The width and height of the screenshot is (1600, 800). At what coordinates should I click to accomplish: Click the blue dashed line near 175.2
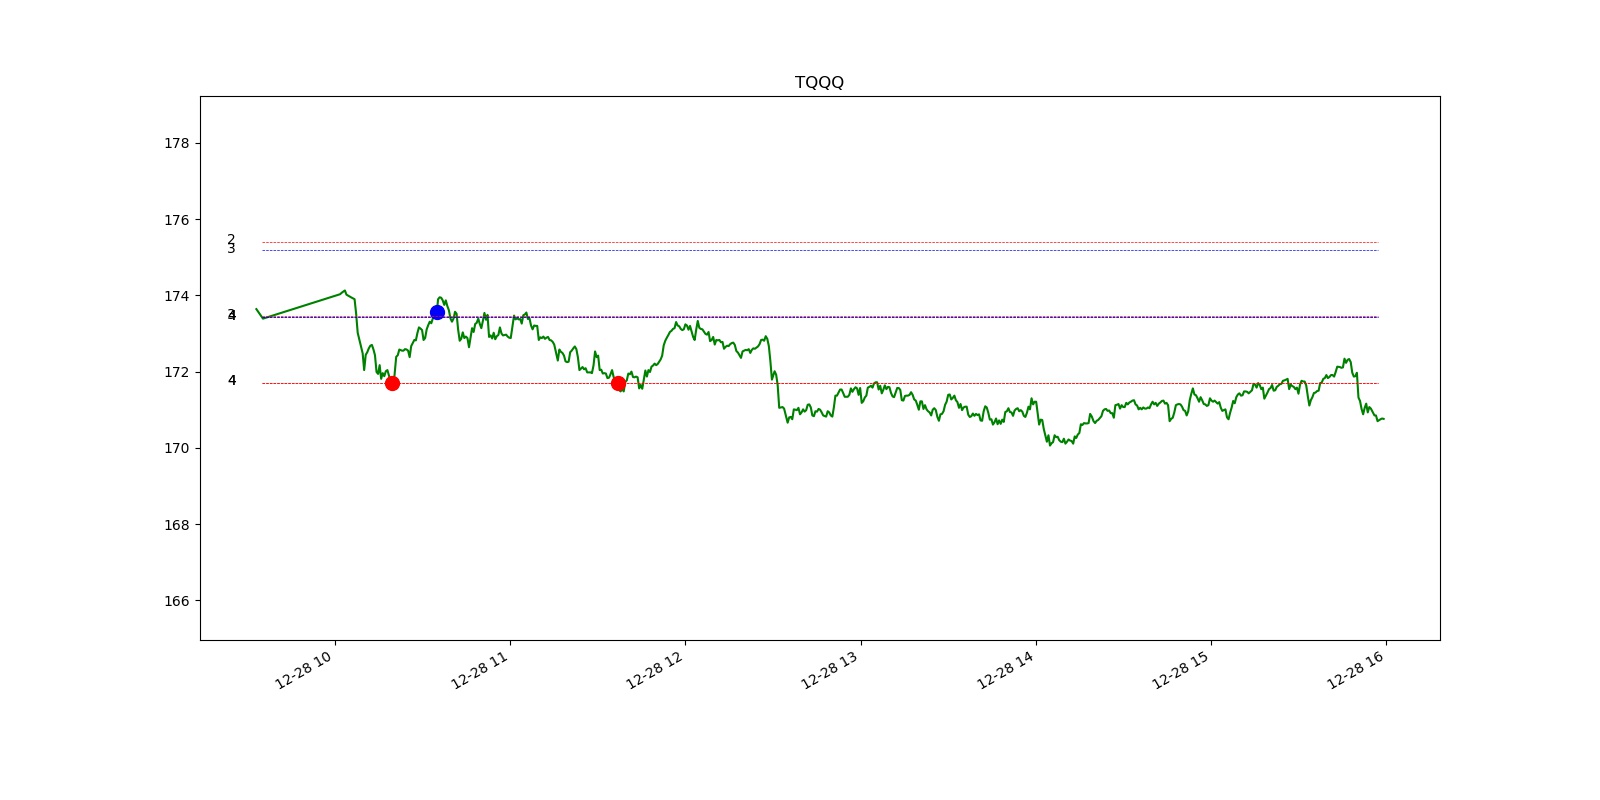pyautogui.click(x=820, y=250)
